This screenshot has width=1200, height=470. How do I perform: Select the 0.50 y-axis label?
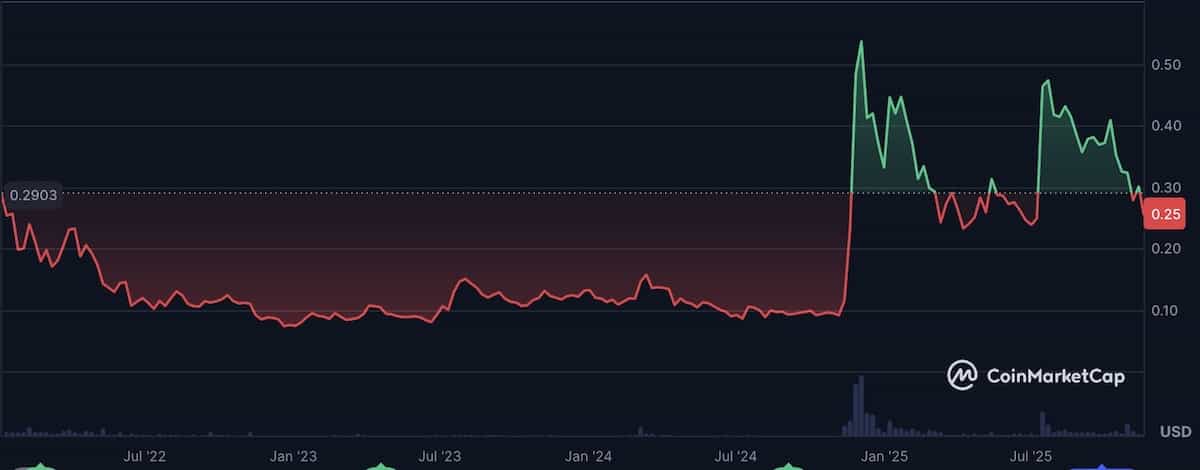tap(1164, 65)
